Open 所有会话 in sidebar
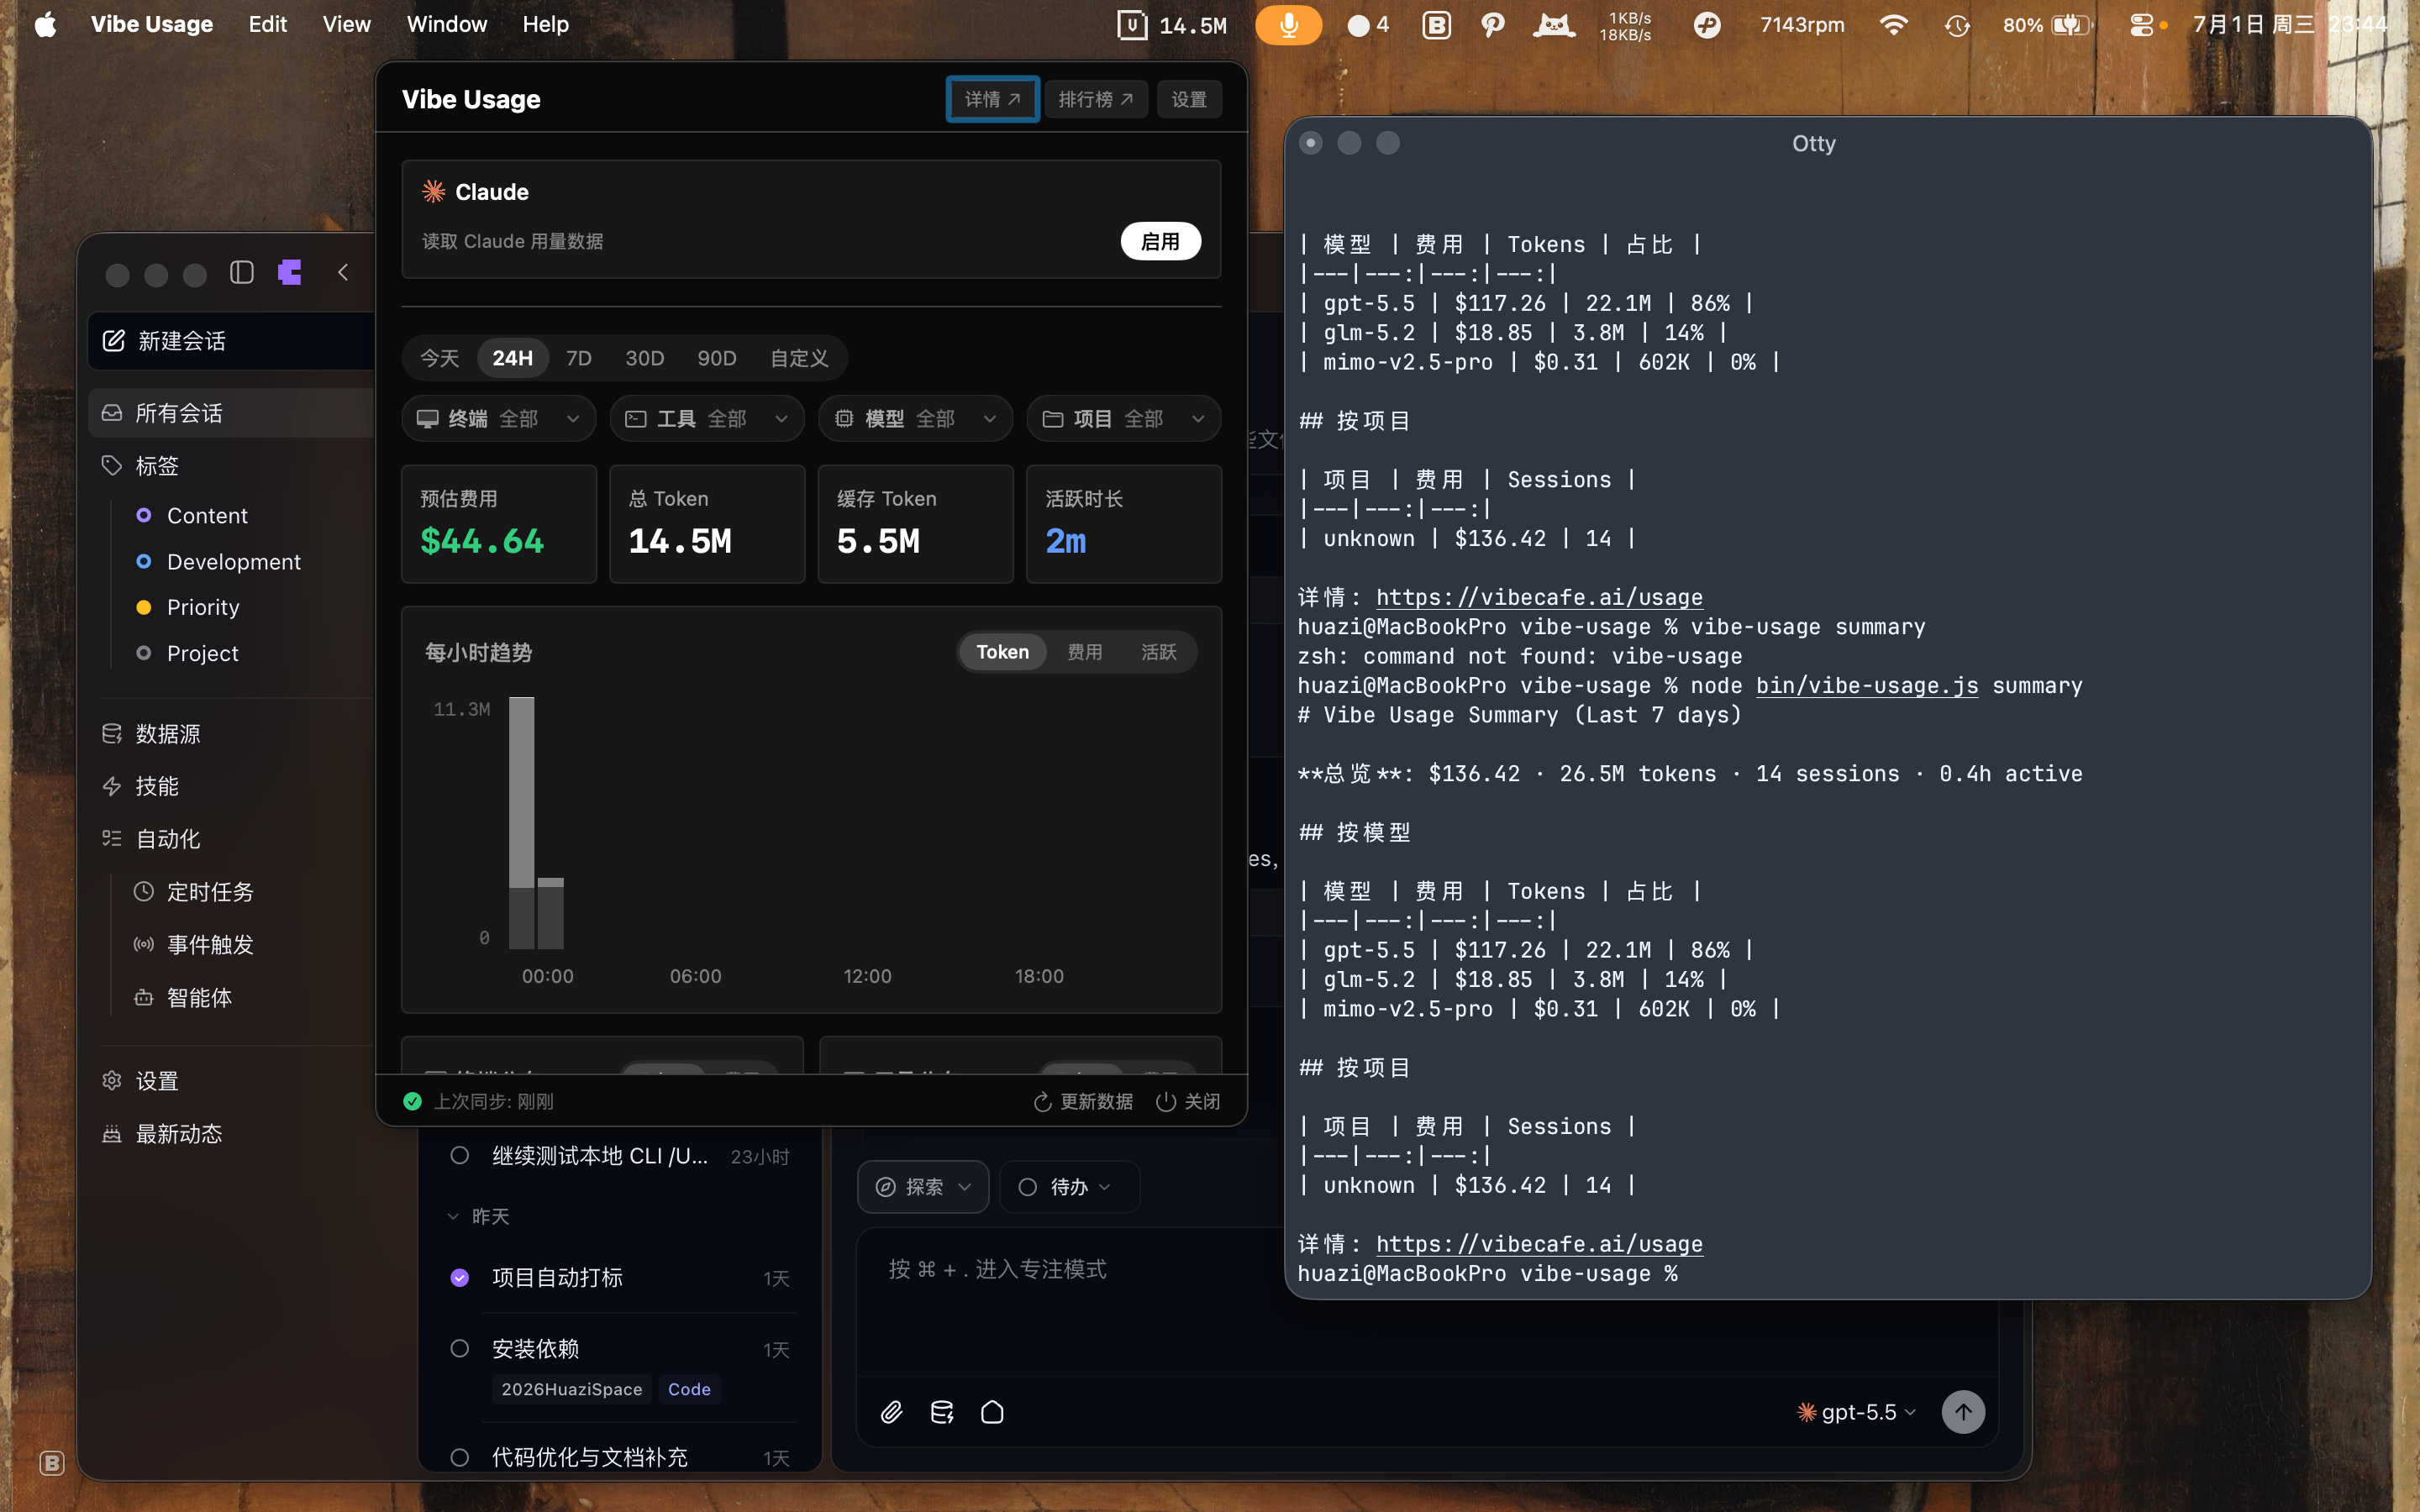The image size is (2420, 1512). click(x=232, y=413)
